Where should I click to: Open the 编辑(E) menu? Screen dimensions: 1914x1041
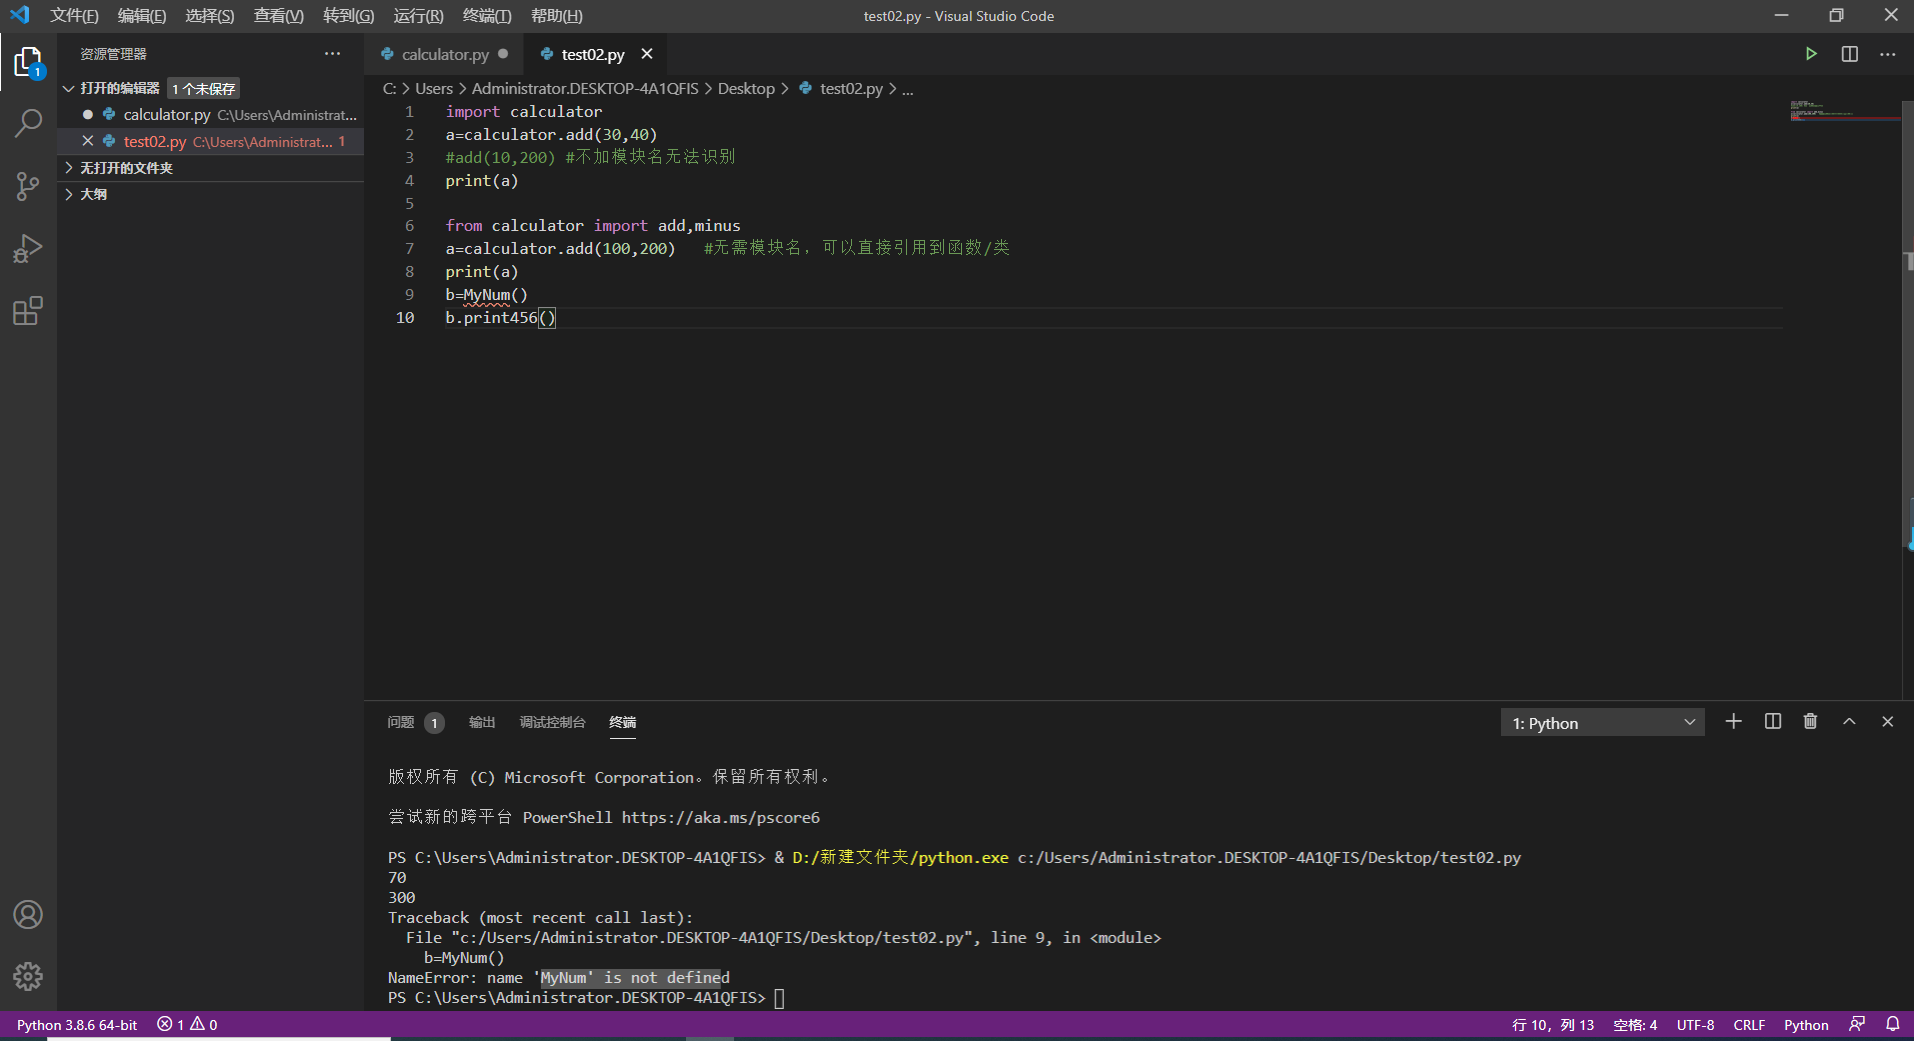[142, 16]
